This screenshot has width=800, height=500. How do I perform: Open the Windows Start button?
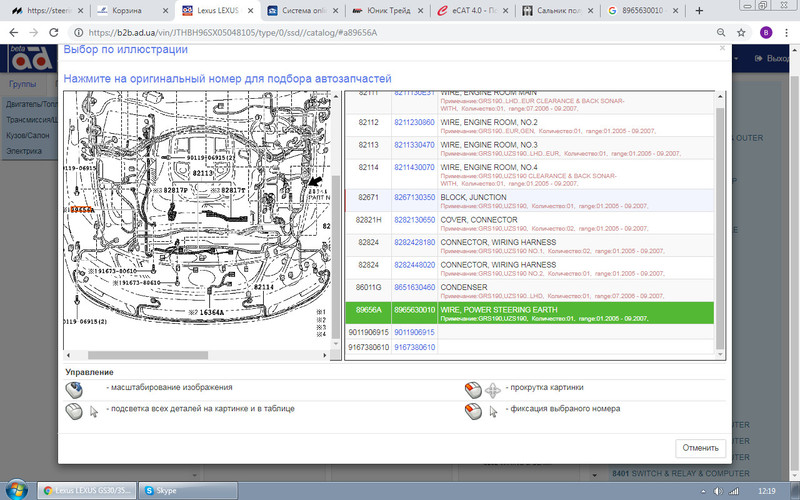pyautogui.click(x=17, y=490)
